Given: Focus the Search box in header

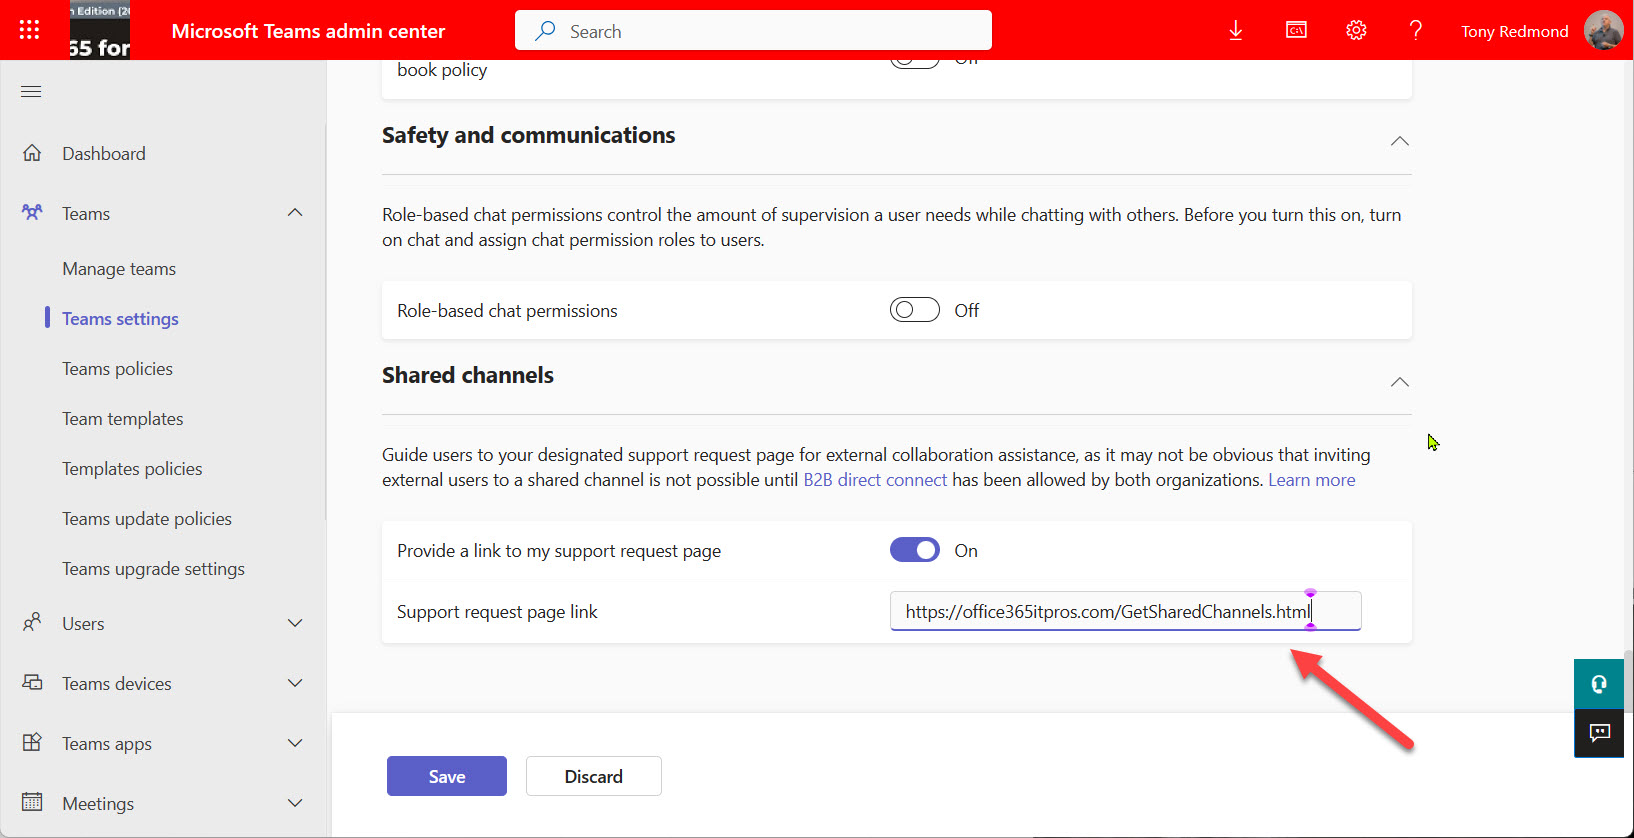Looking at the screenshot, I should click(x=753, y=31).
